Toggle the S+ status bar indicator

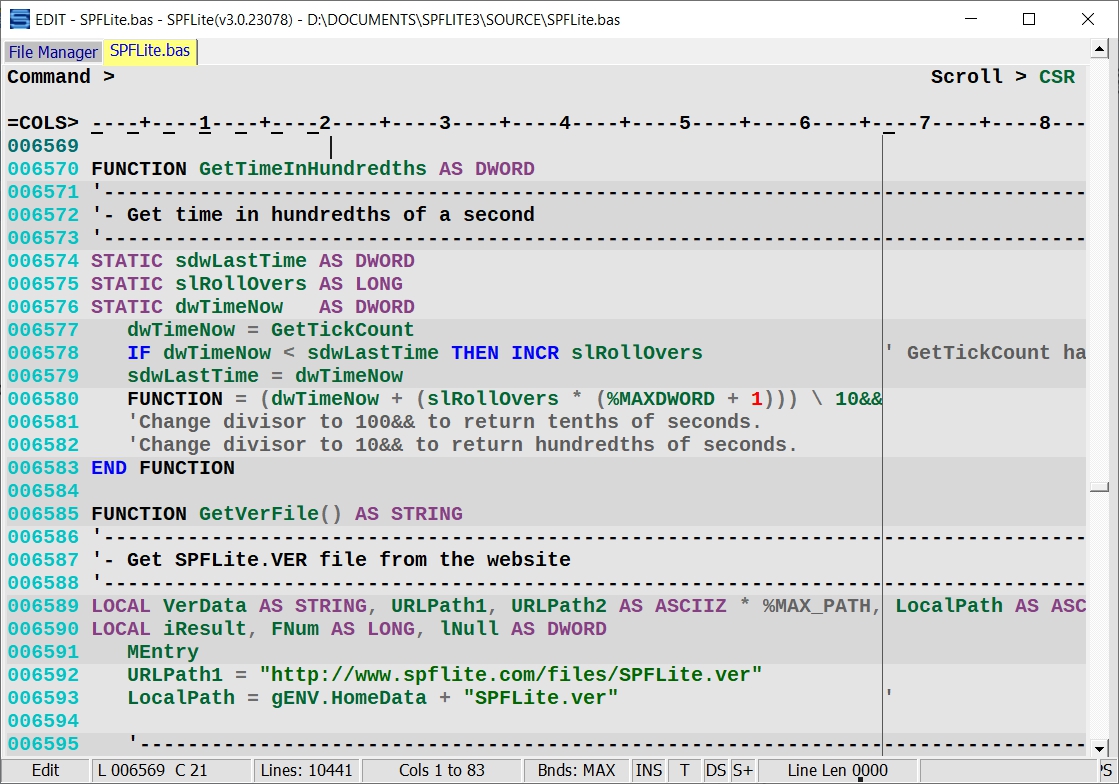coord(743,770)
